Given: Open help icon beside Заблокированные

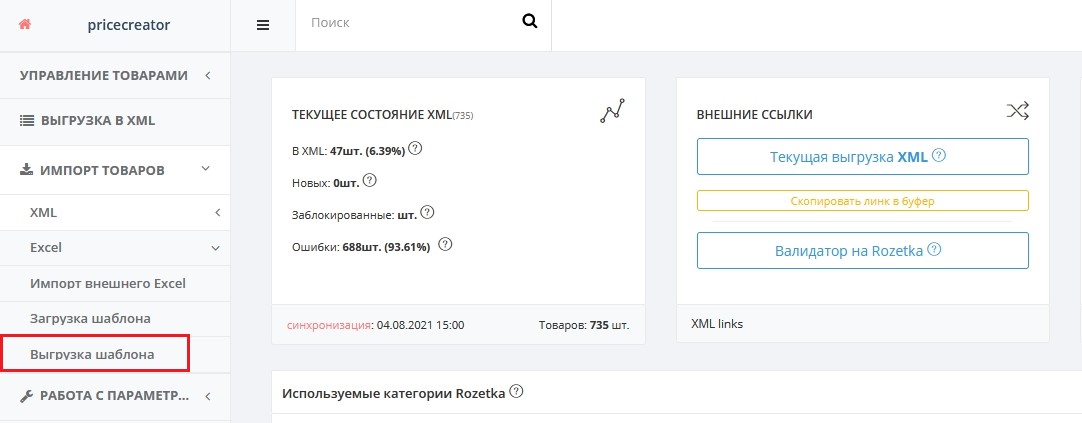Looking at the screenshot, I should click(x=427, y=213).
